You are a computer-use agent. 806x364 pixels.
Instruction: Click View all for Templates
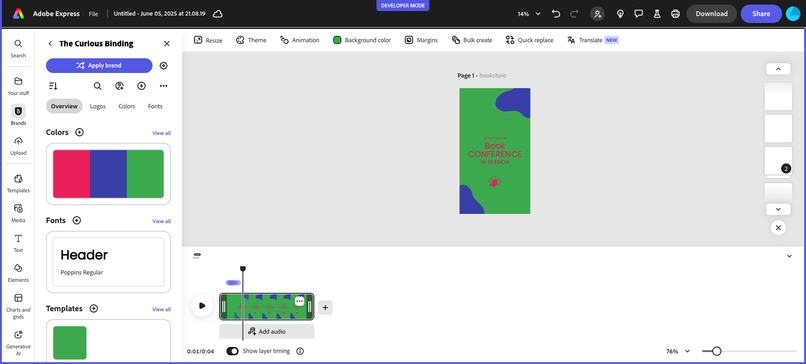tap(161, 310)
